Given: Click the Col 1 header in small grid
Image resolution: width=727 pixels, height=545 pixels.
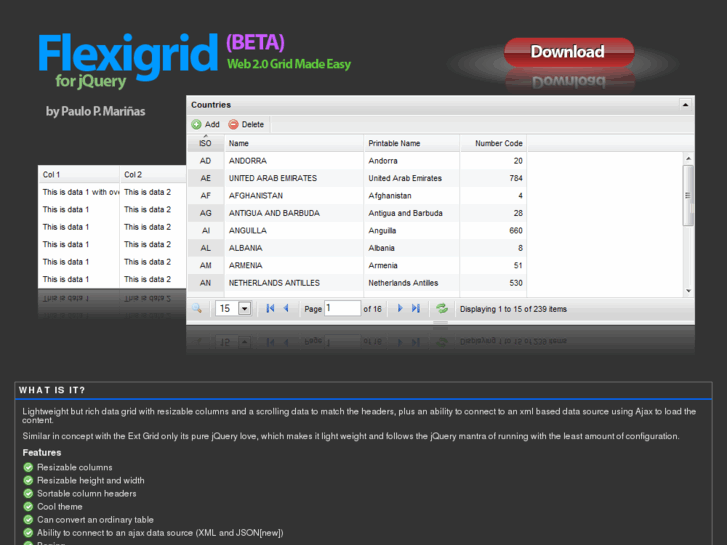Looking at the screenshot, I should [79, 175].
